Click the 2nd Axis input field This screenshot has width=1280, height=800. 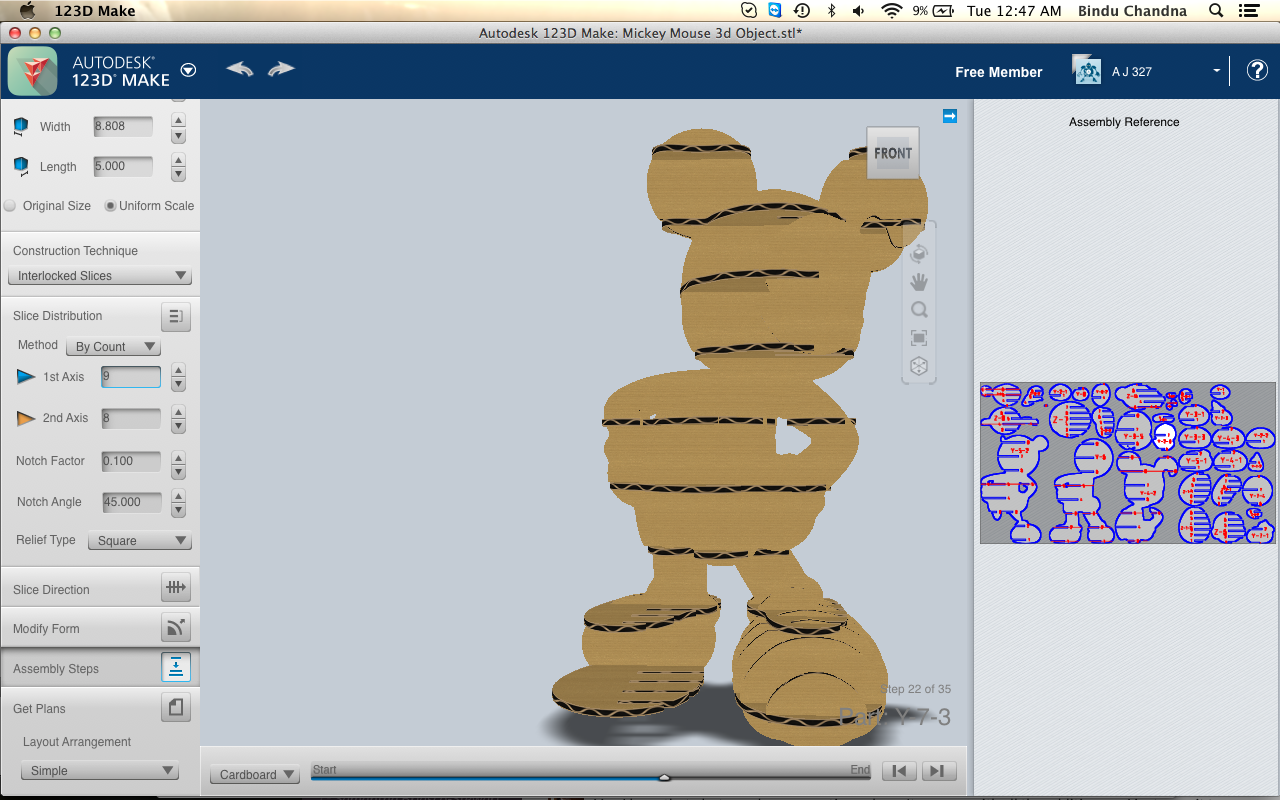pyautogui.click(x=130, y=418)
